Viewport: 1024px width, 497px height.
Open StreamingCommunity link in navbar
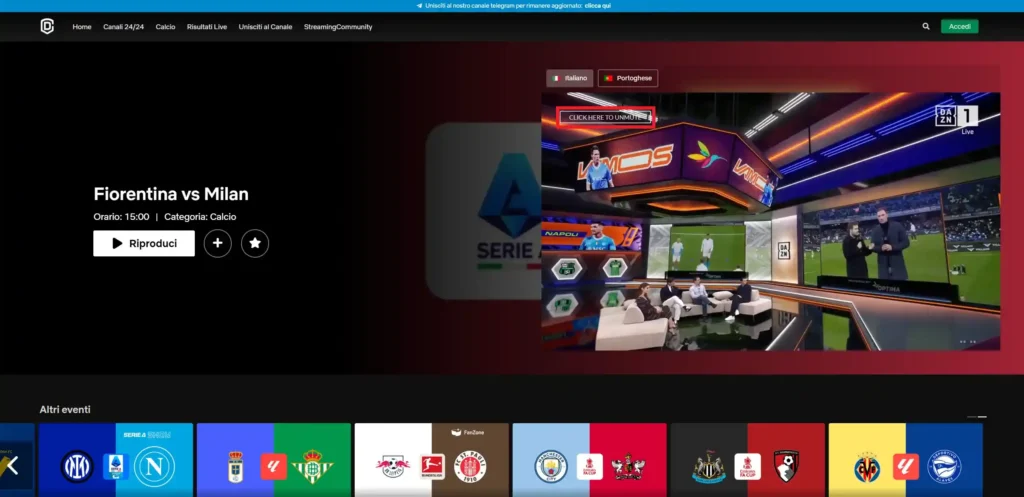coord(338,27)
